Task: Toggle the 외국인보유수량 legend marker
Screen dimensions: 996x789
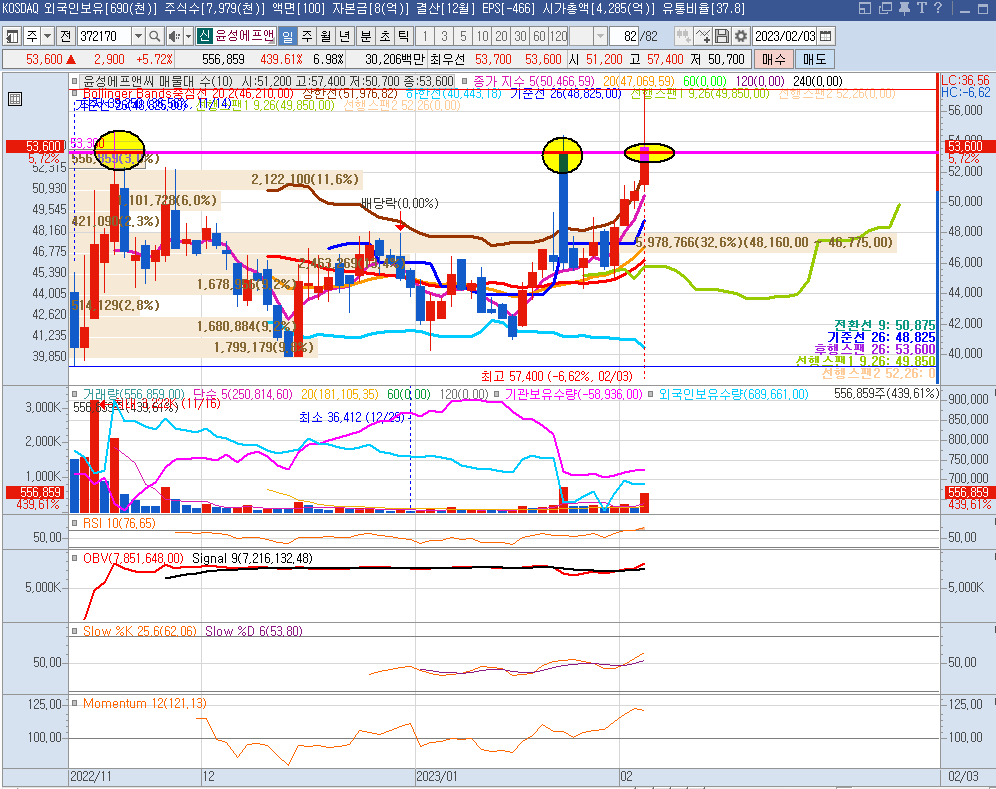Action: (x=650, y=394)
